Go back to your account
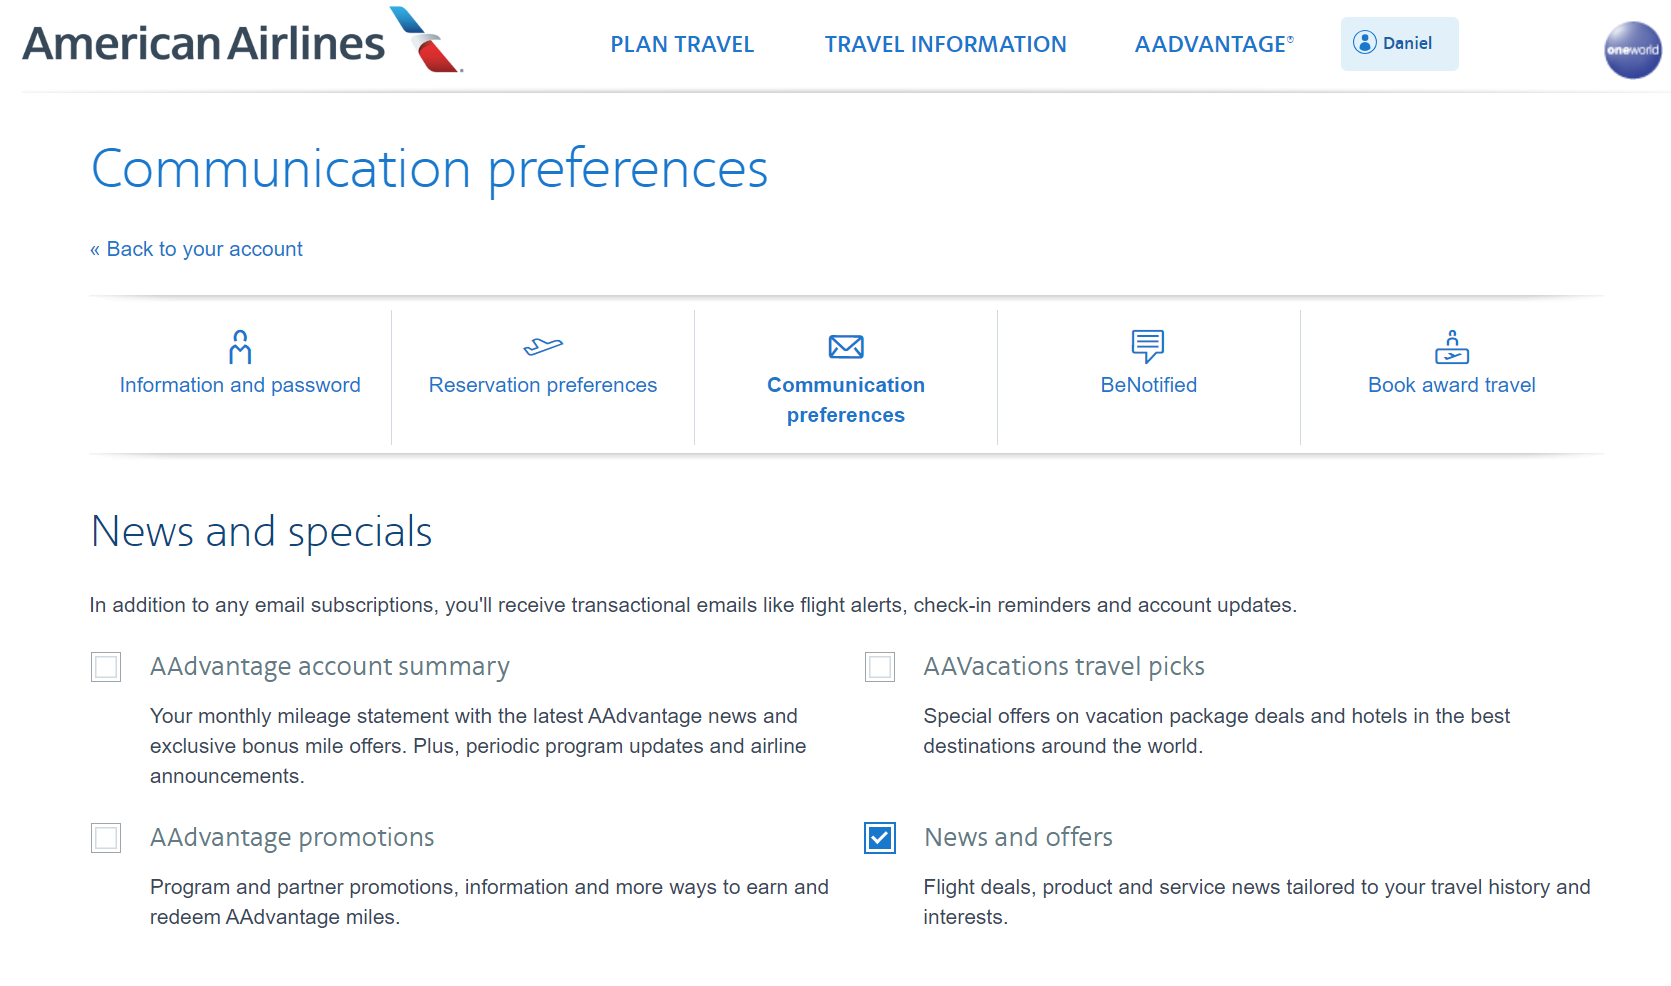This screenshot has height=986, width=1671. 197,249
